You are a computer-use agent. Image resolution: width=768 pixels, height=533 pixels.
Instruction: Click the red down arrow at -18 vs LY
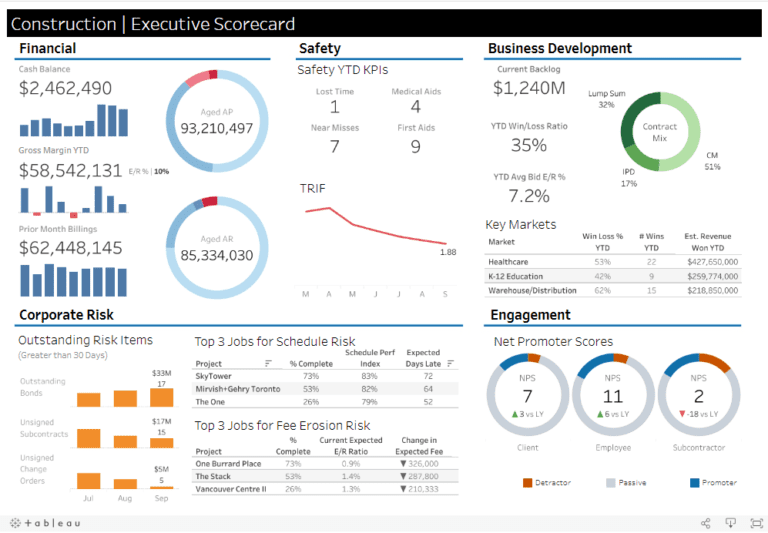[x=682, y=414]
